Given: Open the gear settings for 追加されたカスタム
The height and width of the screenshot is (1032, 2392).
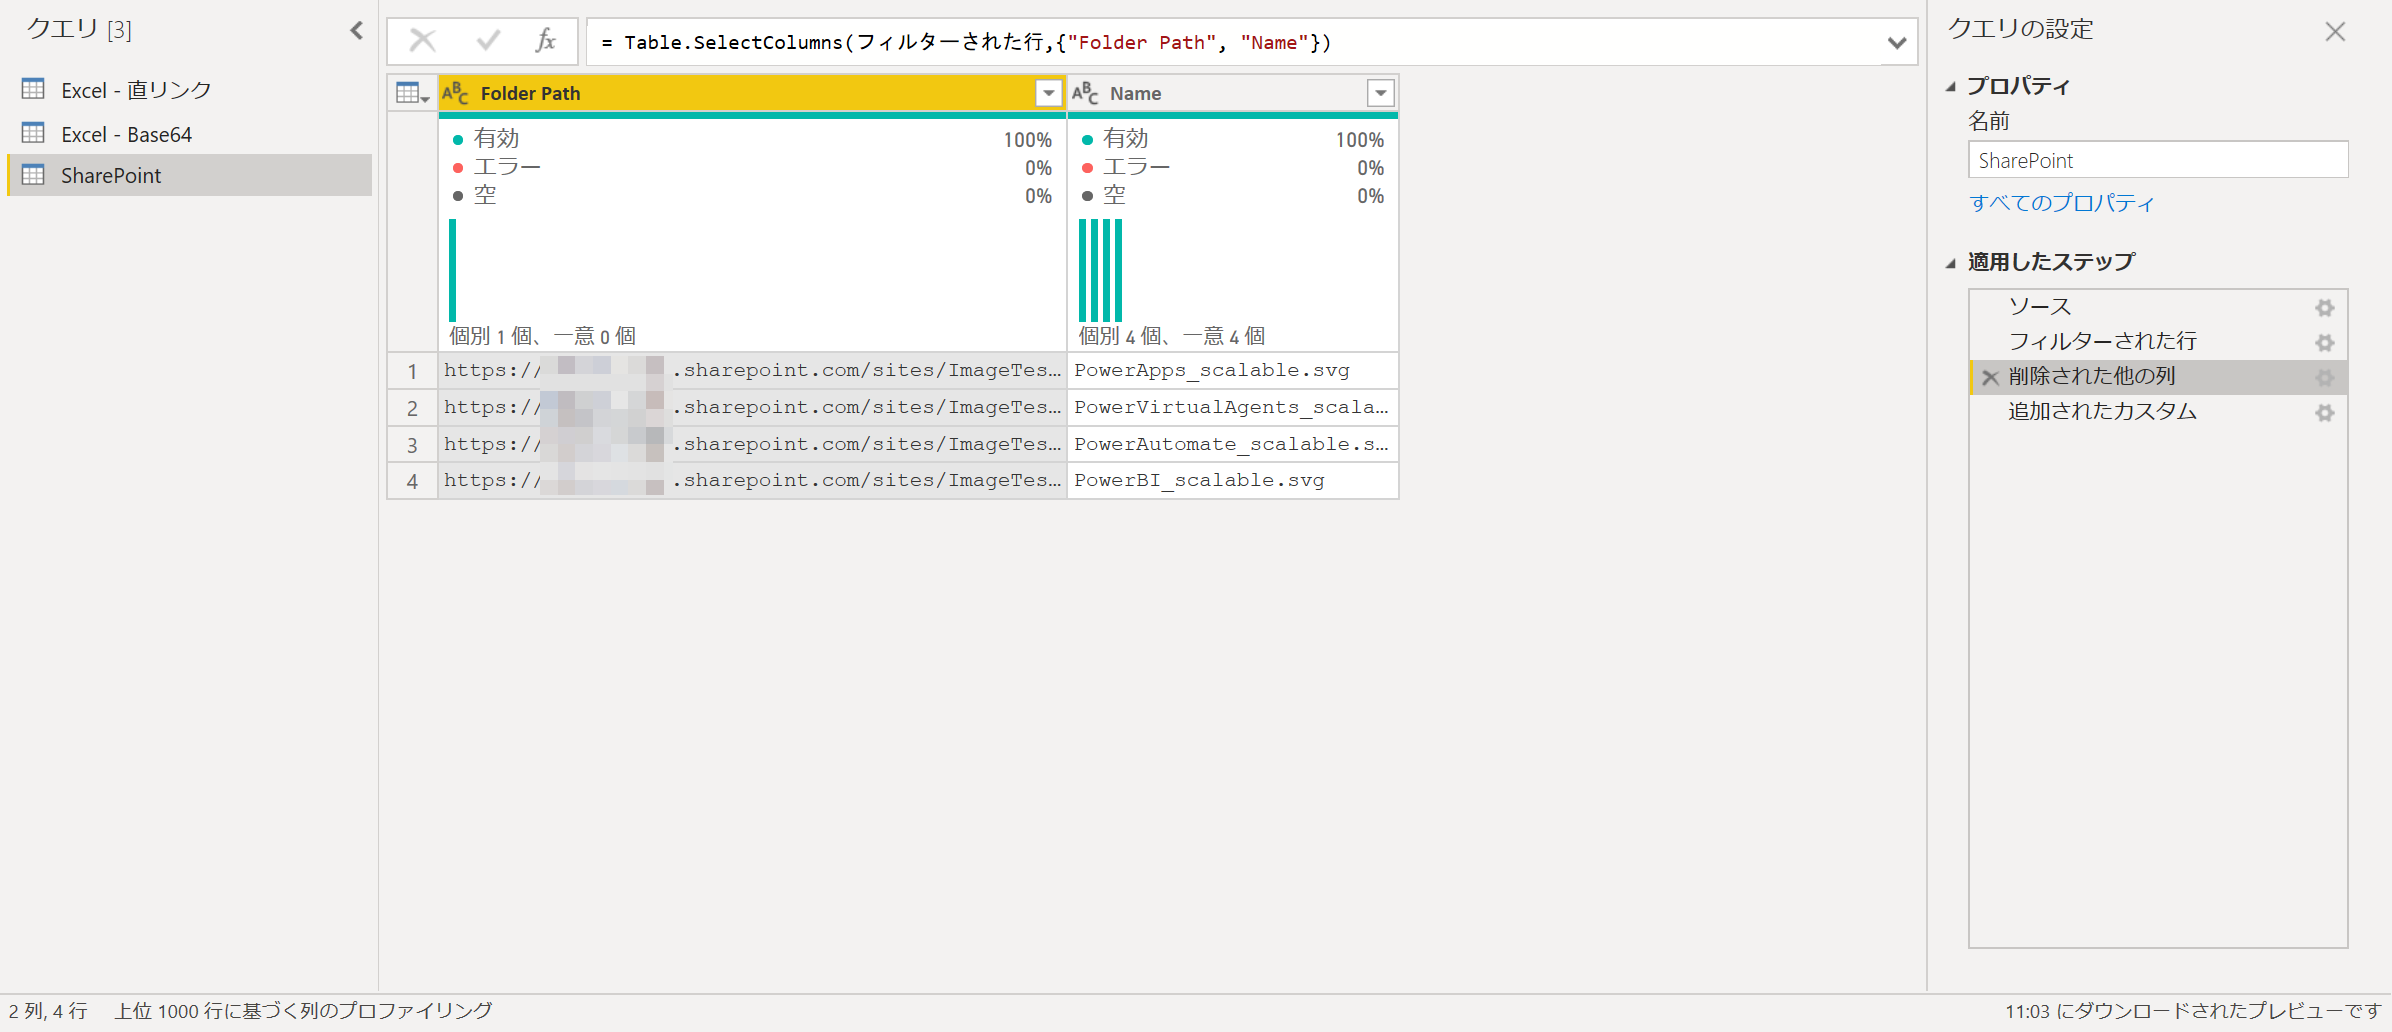Looking at the screenshot, I should [x=2325, y=413].
